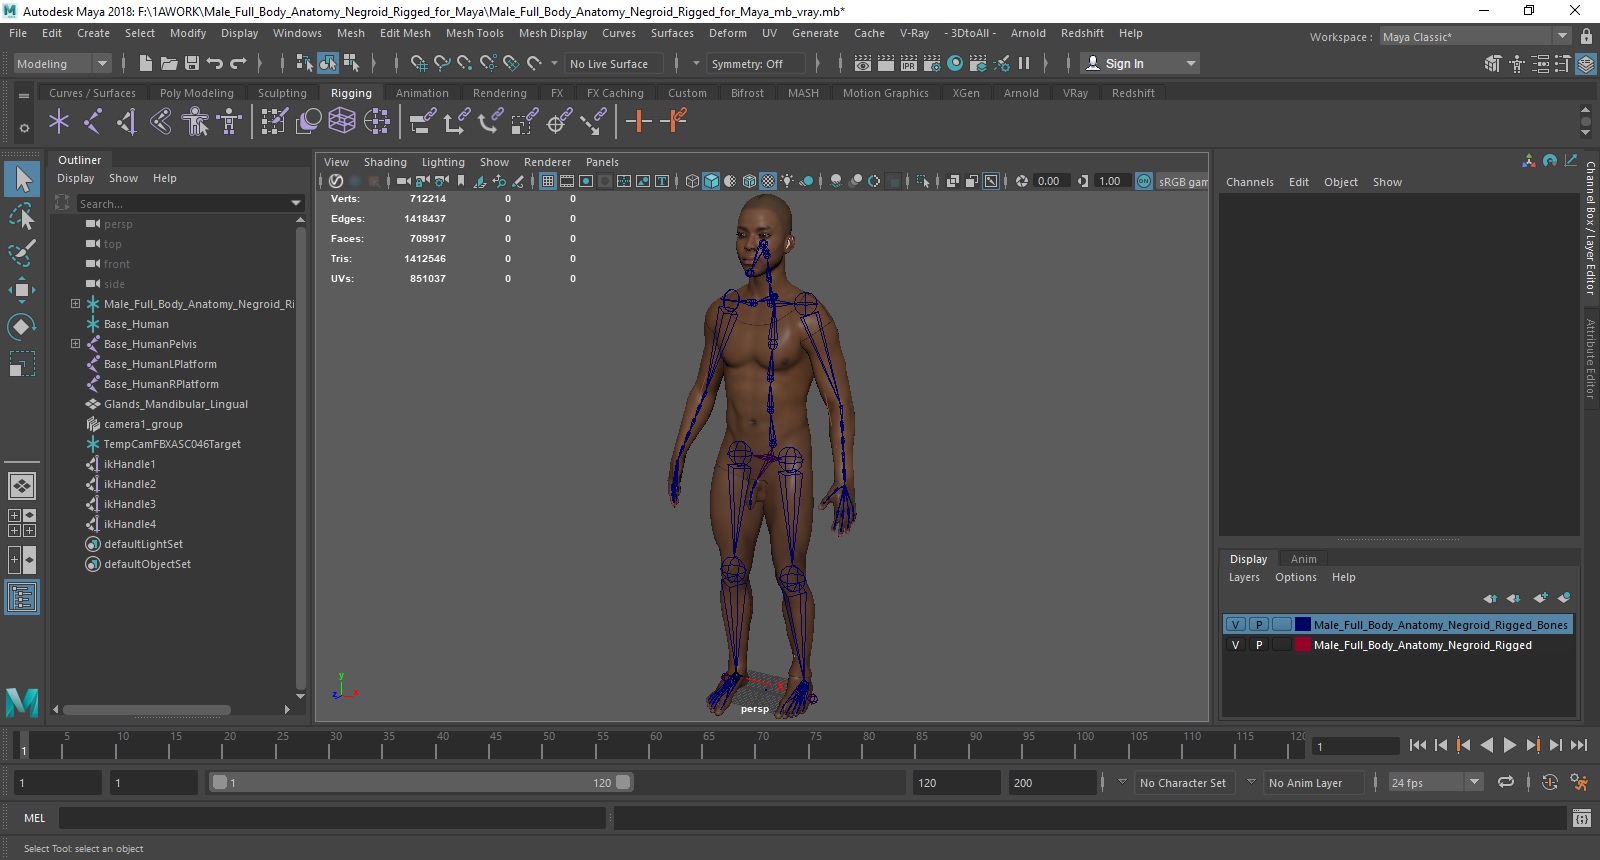Open the Hypershade sphere icon
Image resolution: width=1600 pixels, height=860 pixels.
[955, 63]
